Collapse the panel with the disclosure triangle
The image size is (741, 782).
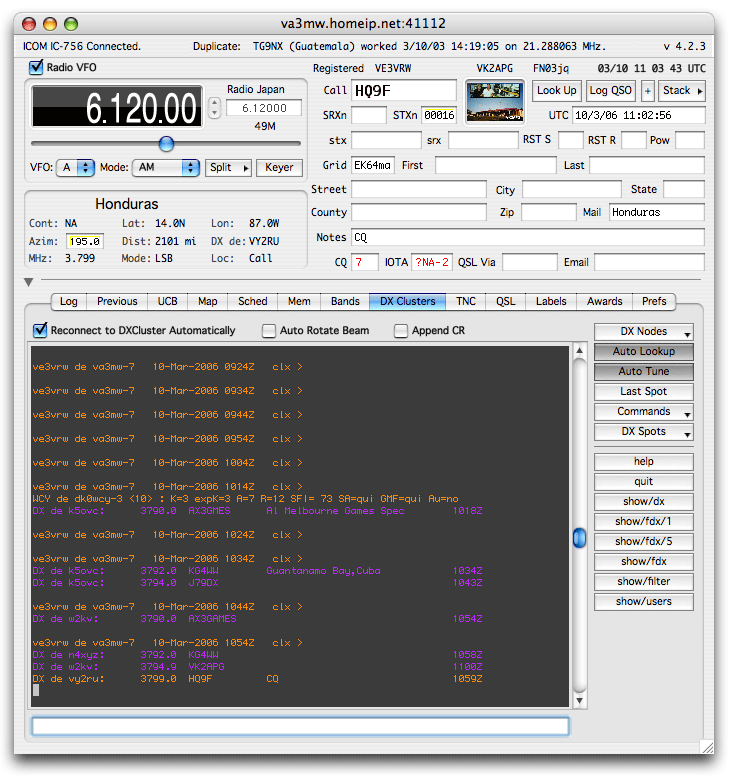tap(29, 283)
